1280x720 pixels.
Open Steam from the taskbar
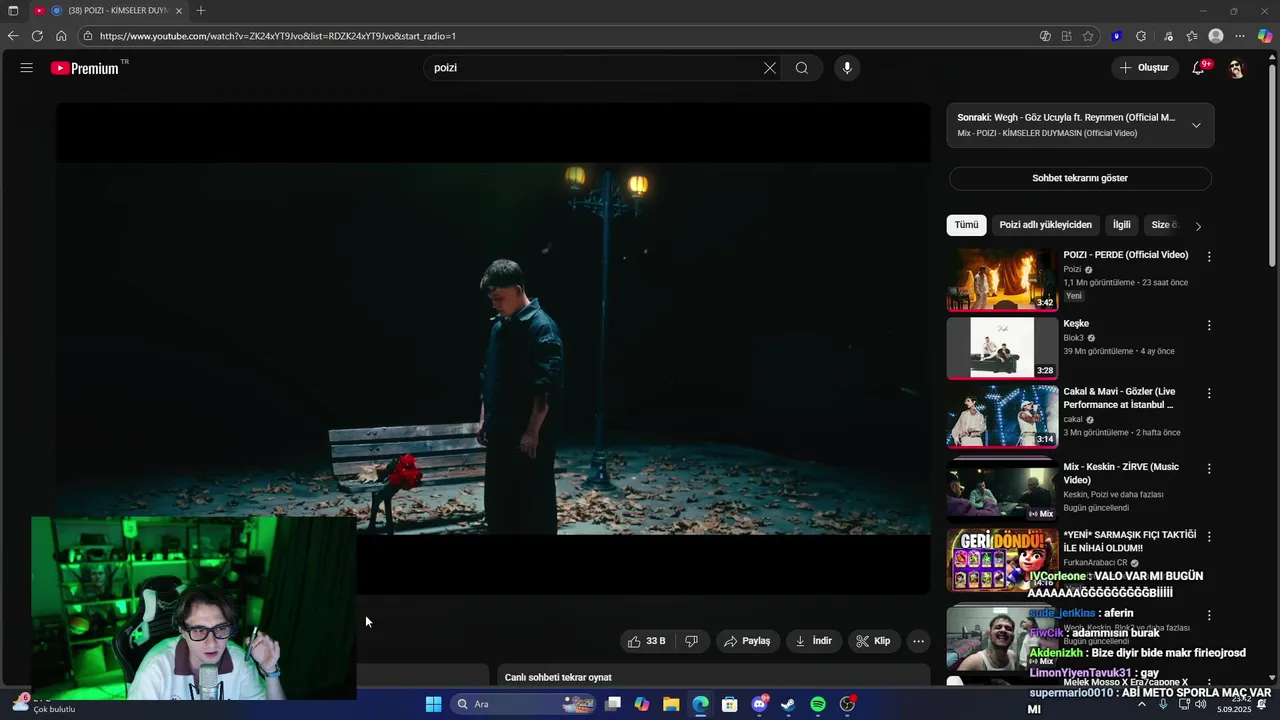pos(788,704)
